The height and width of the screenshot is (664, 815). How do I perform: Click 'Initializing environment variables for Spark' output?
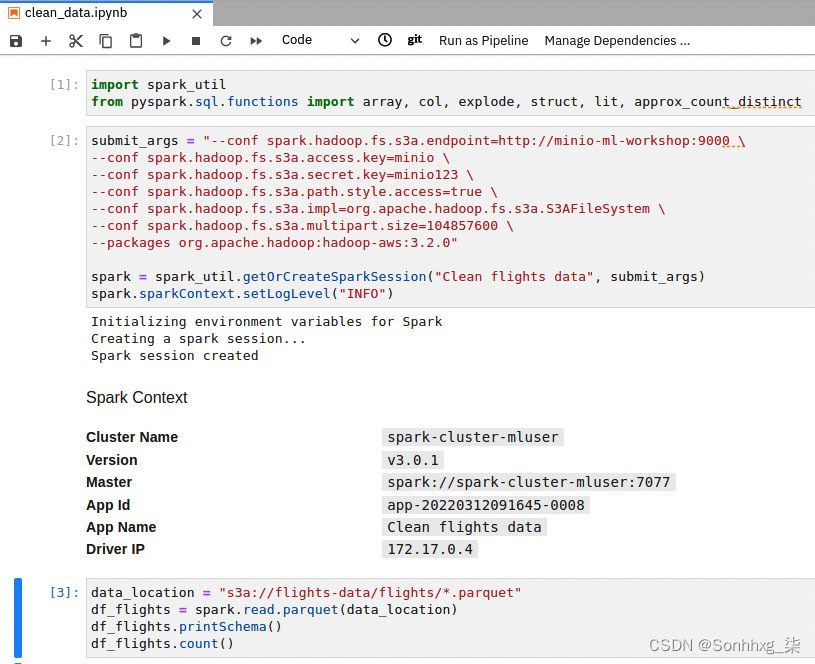[267, 322]
